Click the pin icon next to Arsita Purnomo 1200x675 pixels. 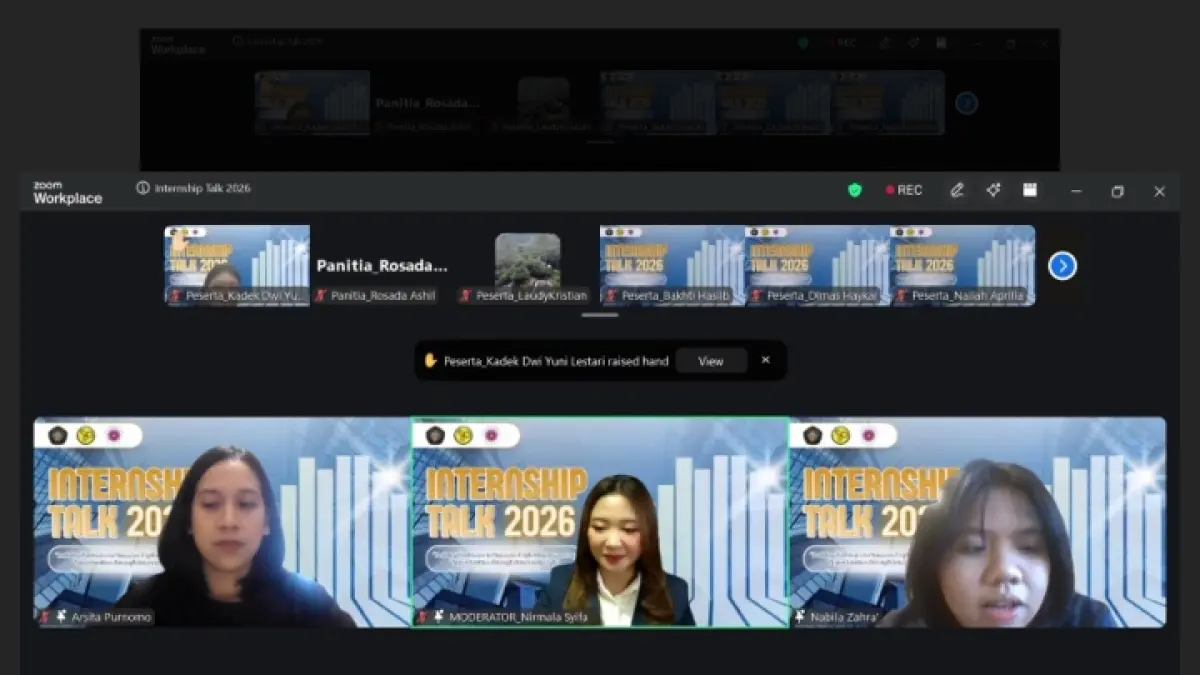click(x=61, y=617)
